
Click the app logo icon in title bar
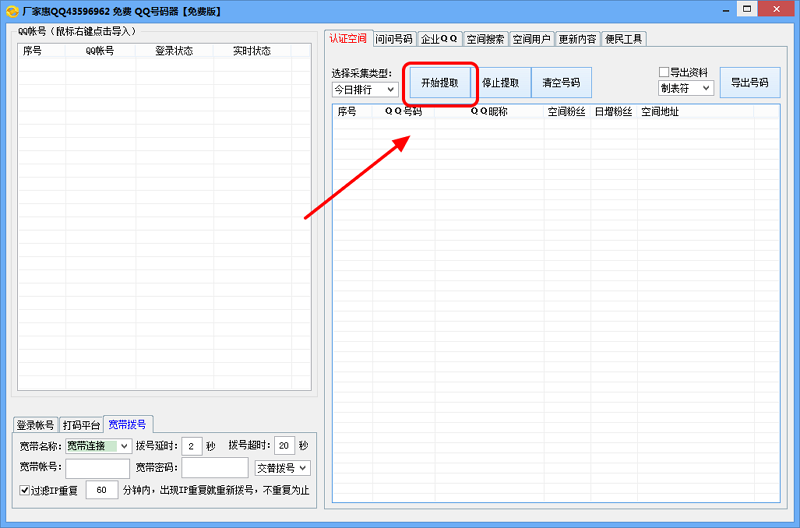tap(12, 11)
